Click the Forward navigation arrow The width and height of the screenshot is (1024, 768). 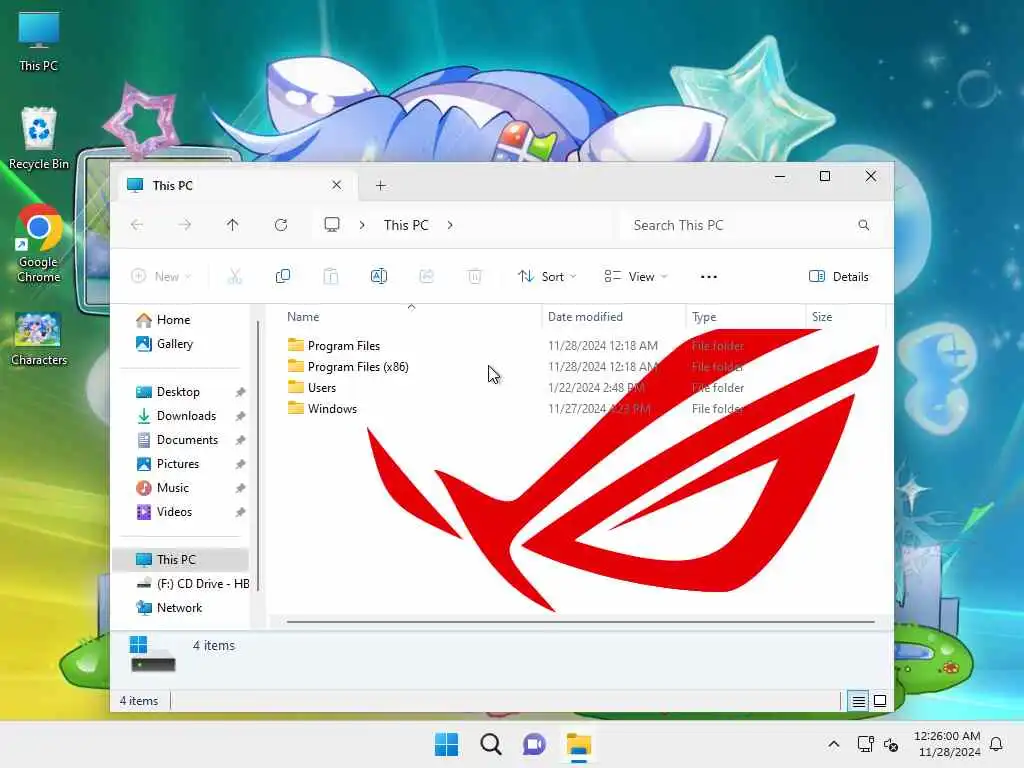[185, 225]
